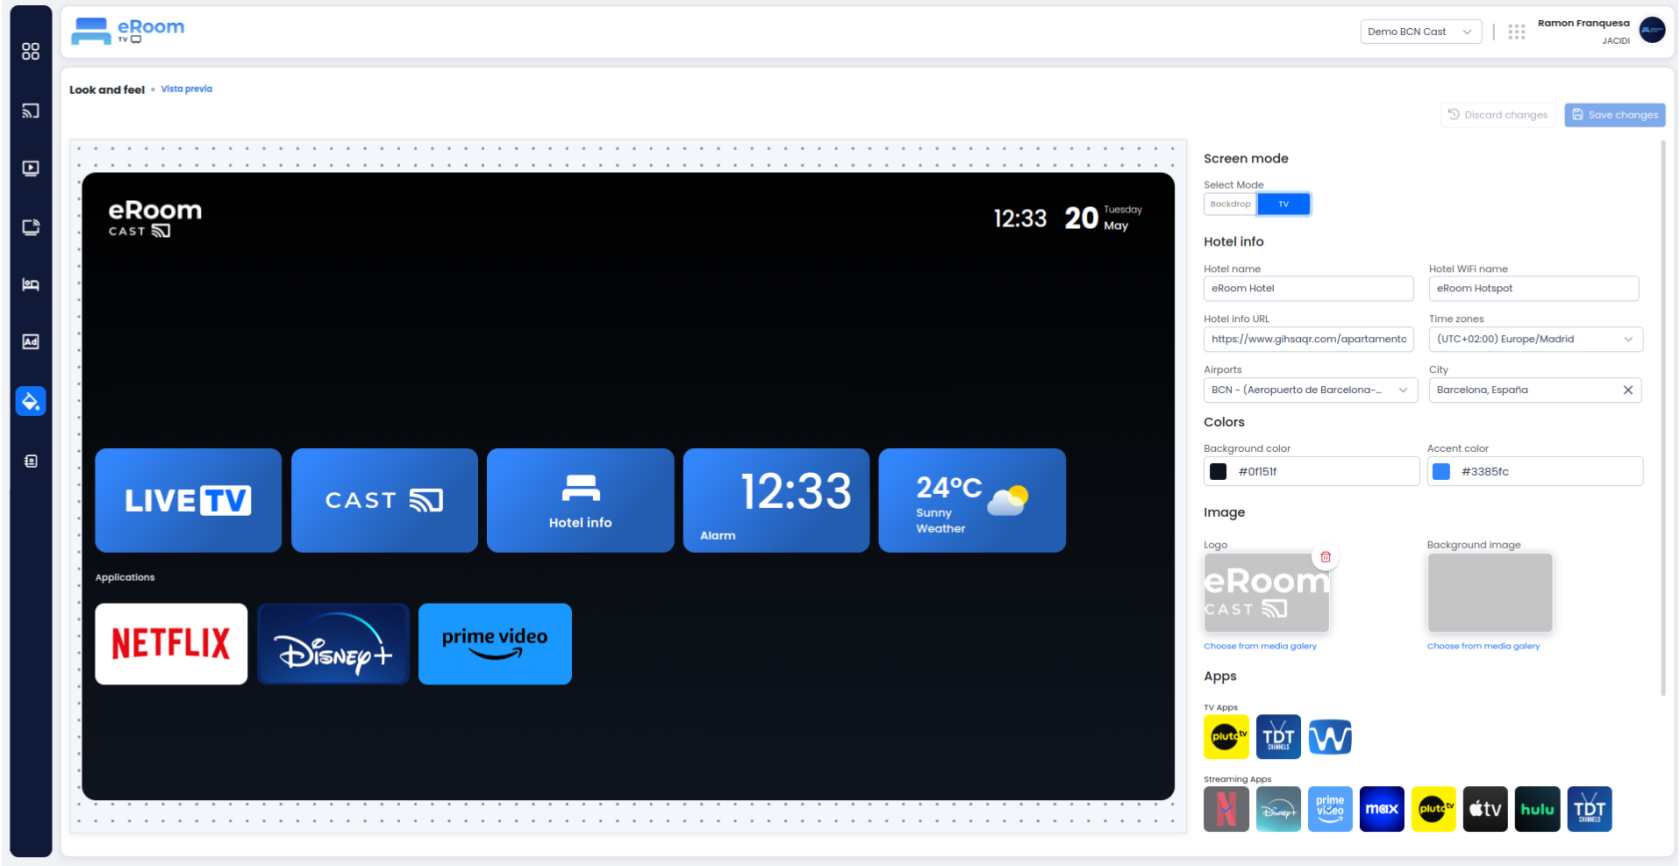Switch screen mode to Backdrop
Screen dimensions: 1680x866
(x=1230, y=204)
